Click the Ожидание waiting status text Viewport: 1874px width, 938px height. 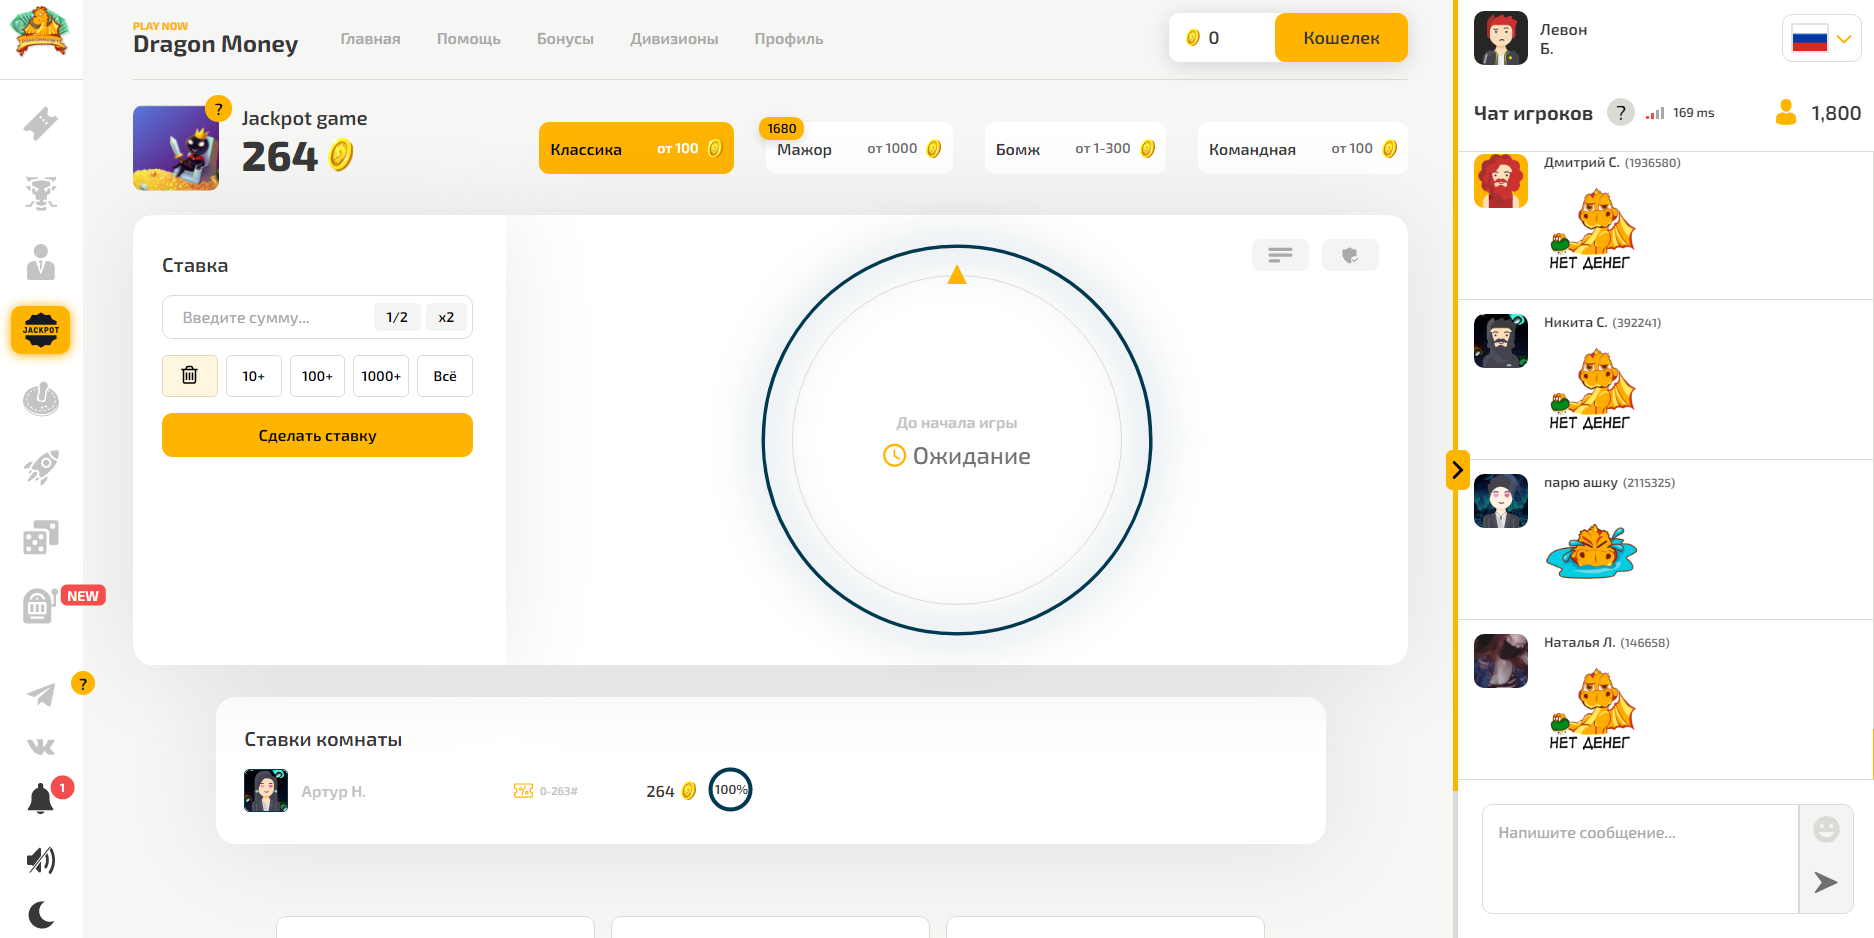point(971,456)
